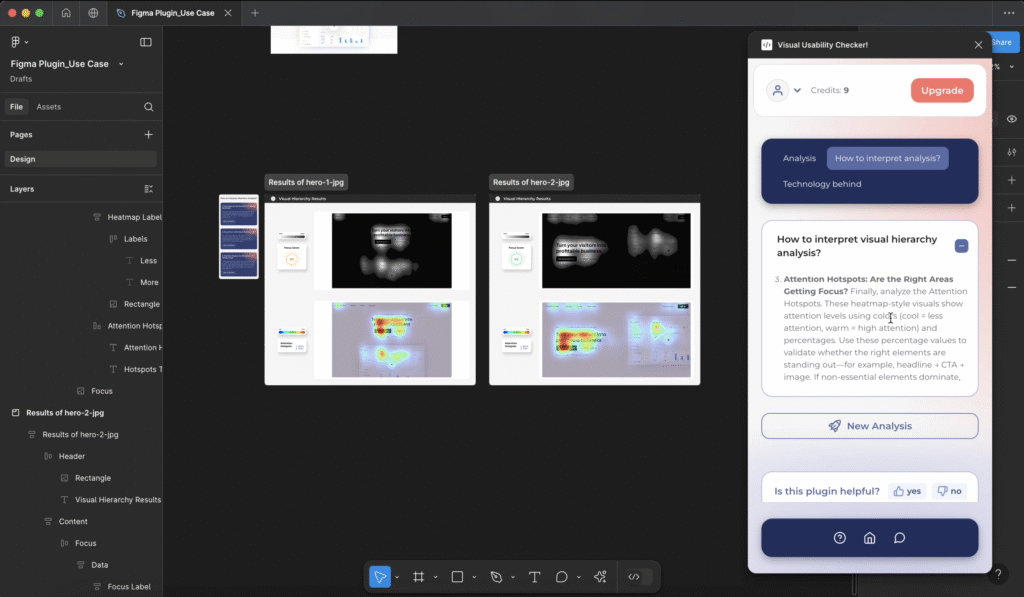This screenshot has height=597, width=1024.
Task: Open Frame tool options dropdown arrow
Action: pos(436,577)
